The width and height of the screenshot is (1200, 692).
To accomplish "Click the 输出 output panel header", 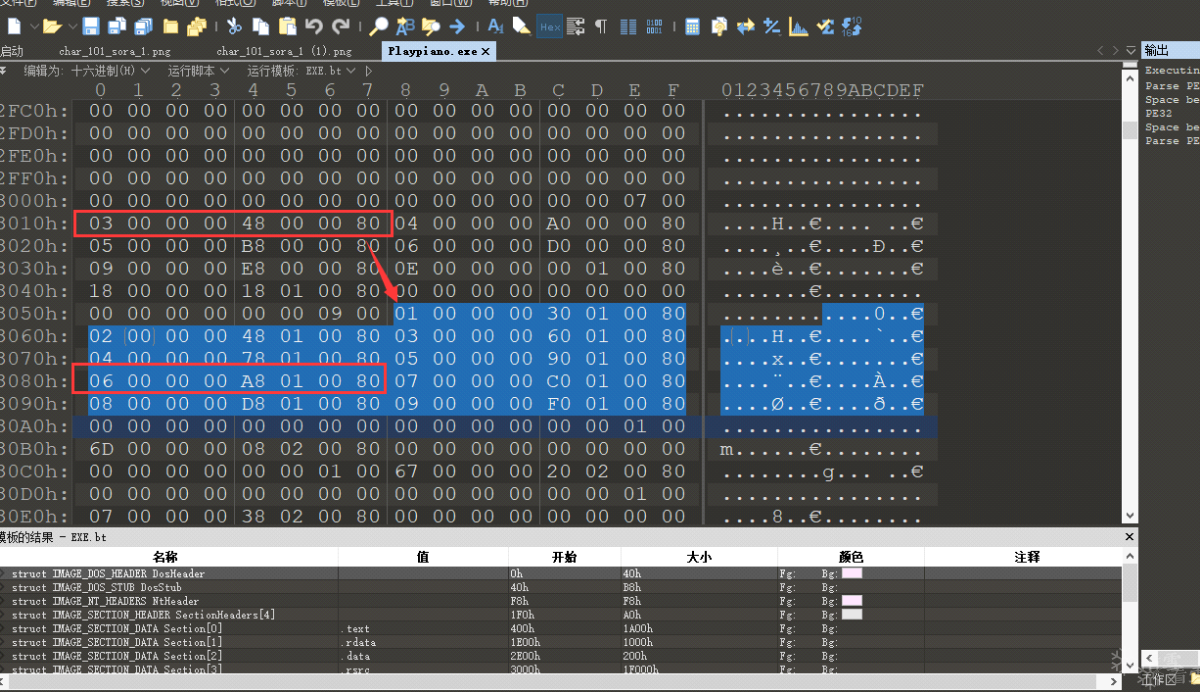I will pyautogui.click(x=1170, y=50).
